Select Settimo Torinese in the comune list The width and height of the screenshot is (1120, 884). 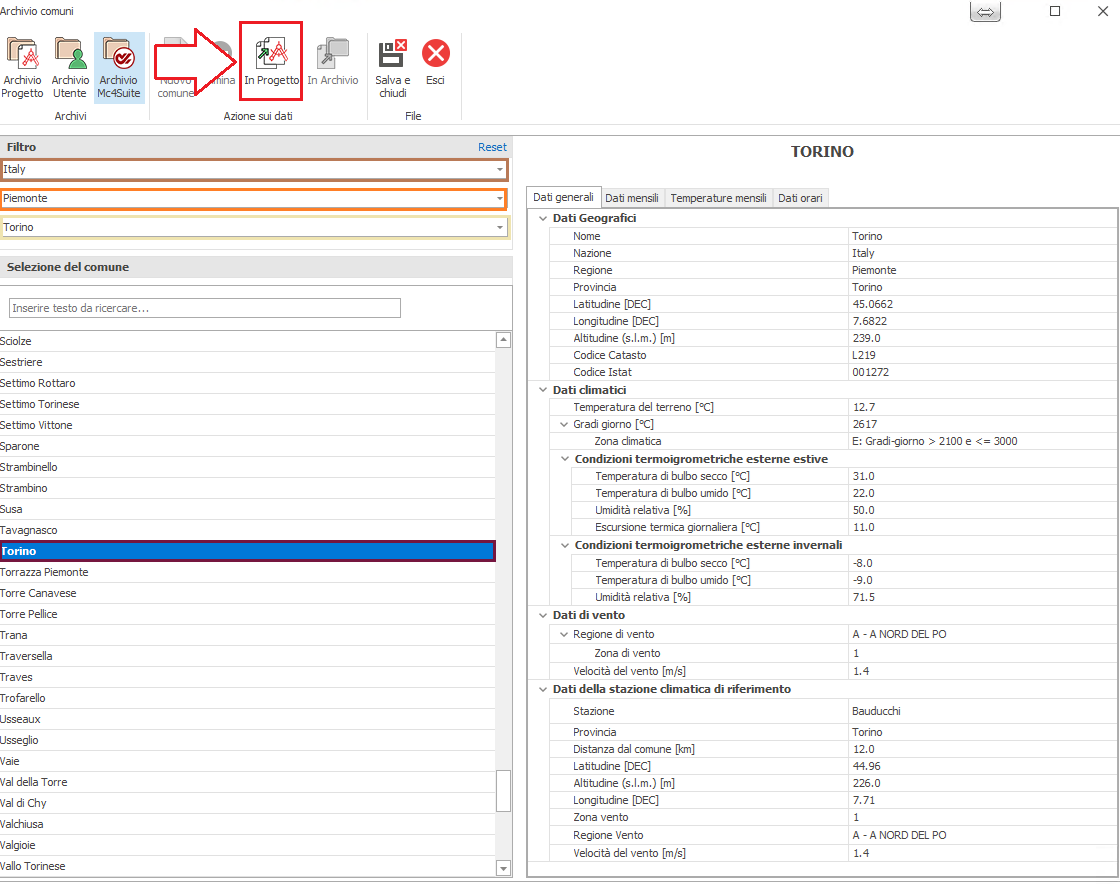pyautogui.click(x=40, y=404)
